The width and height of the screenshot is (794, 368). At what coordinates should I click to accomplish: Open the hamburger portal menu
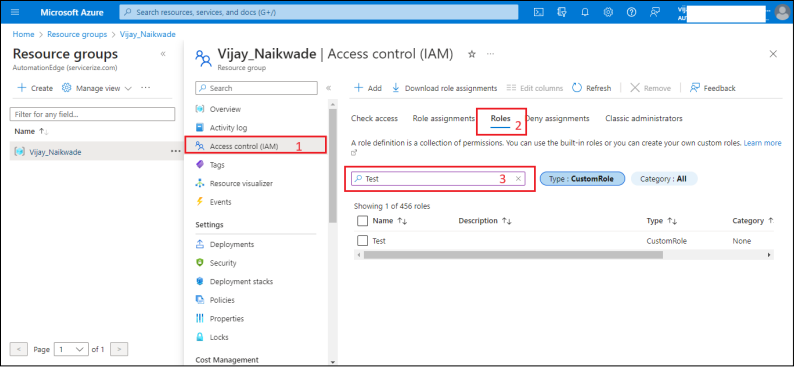pyautogui.click(x=14, y=12)
